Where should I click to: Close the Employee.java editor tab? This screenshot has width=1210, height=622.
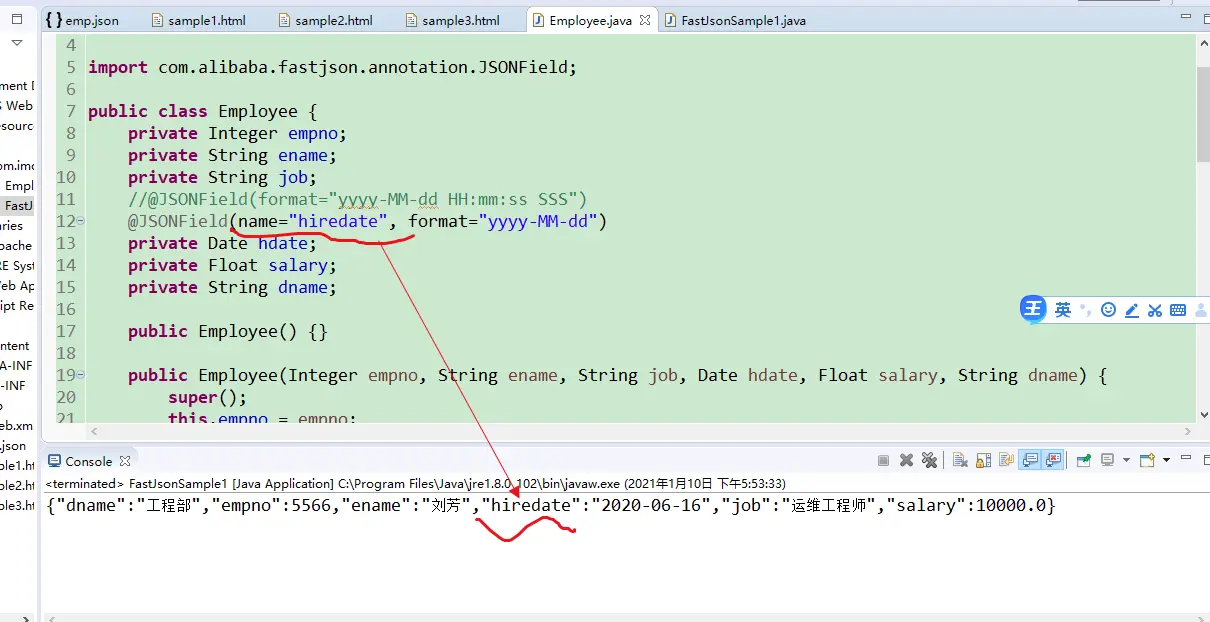pyautogui.click(x=645, y=20)
